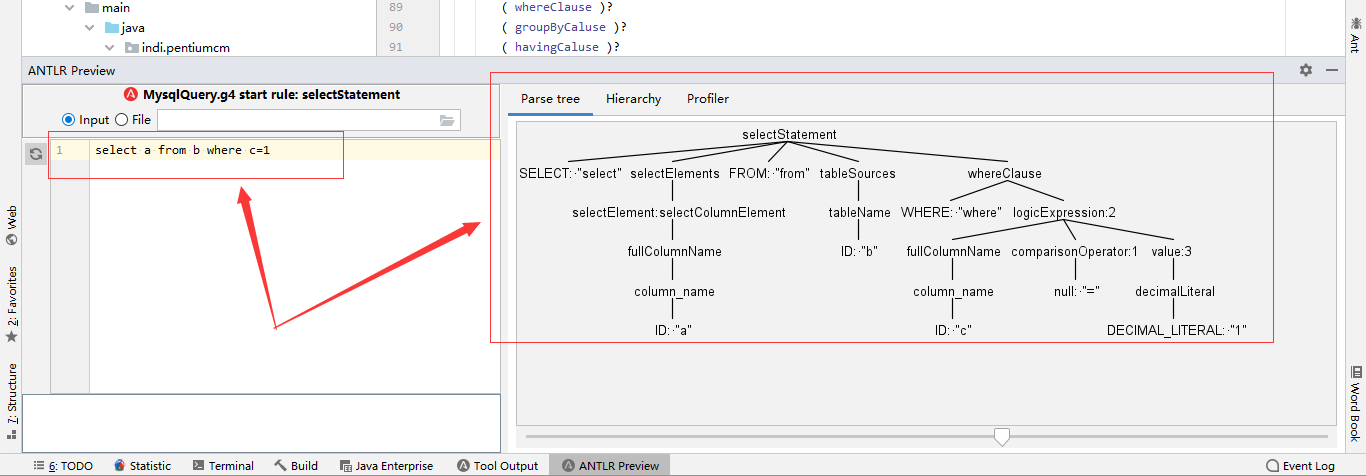The width and height of the screenshot is (1366, 476).
Task: Open the Event Log
Action: click(x=1300, y=466)
